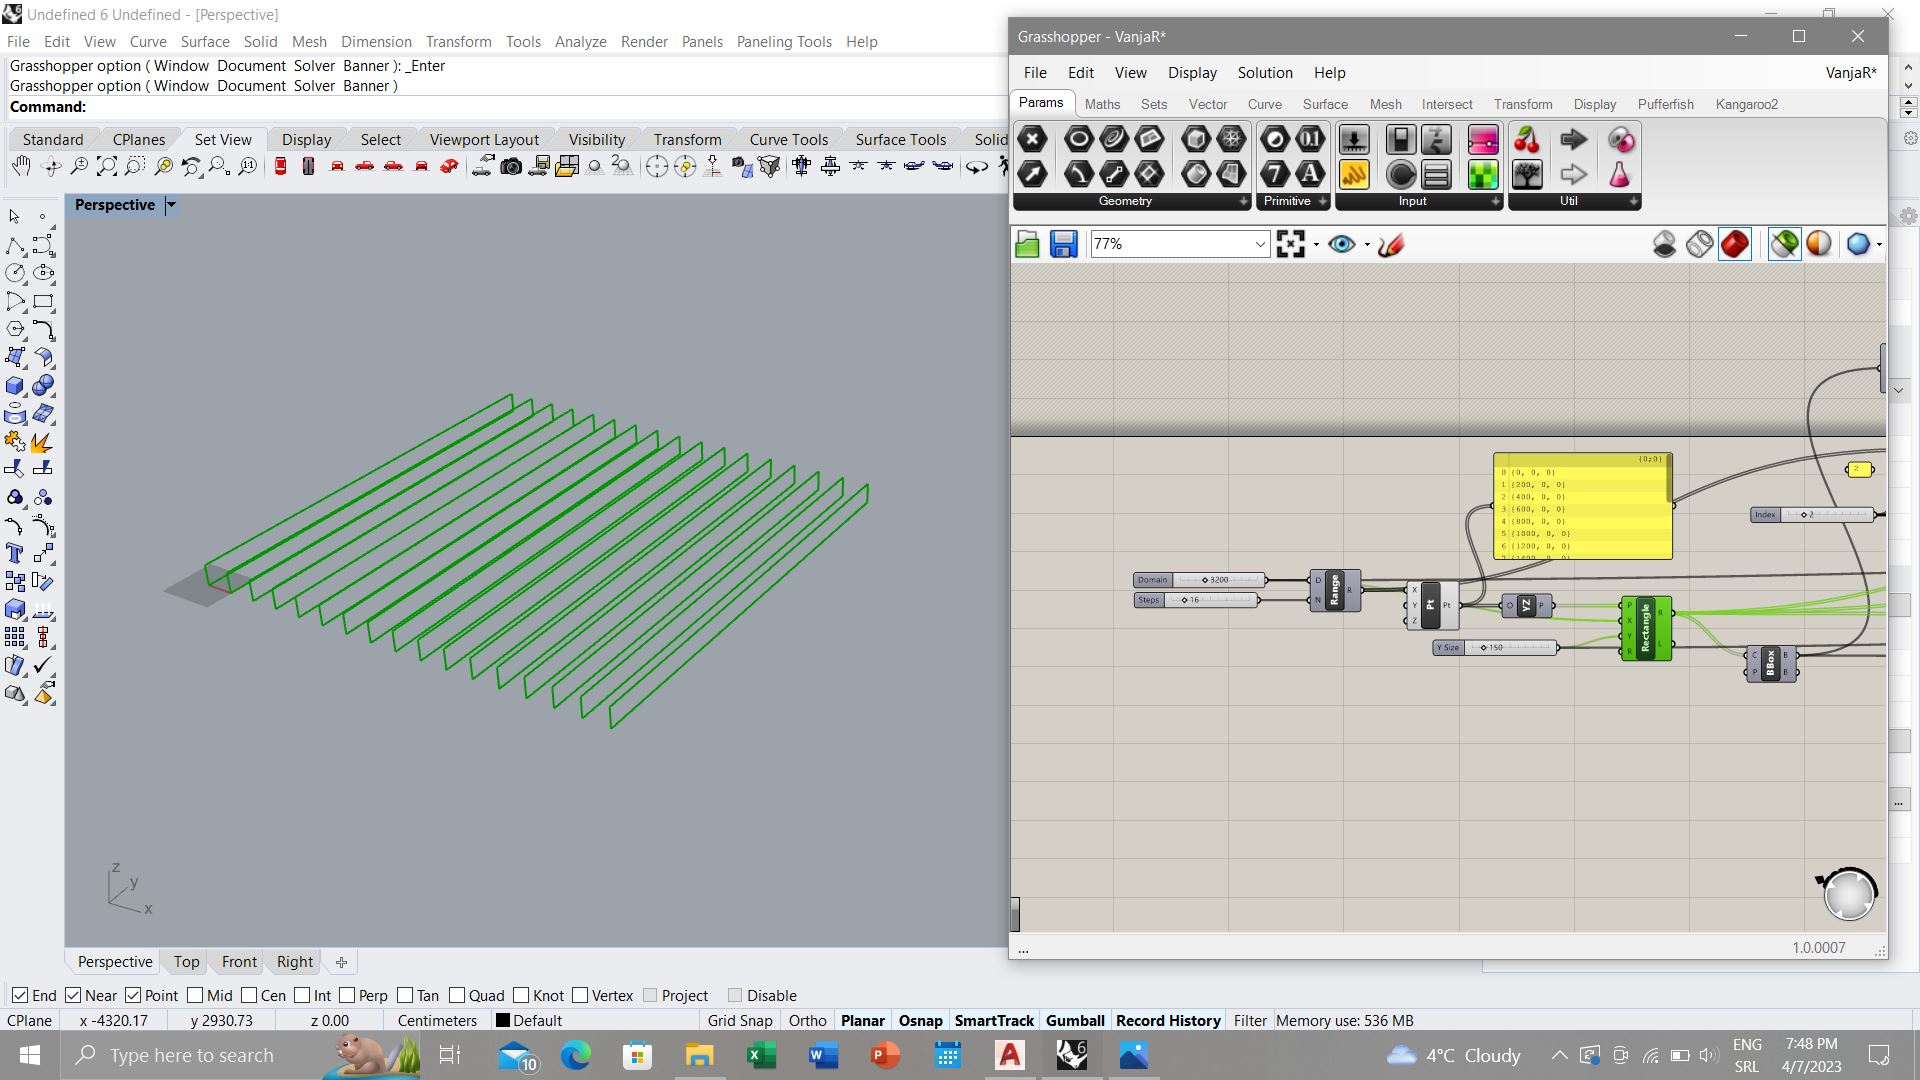
Task: Switch to the Top viewport tab
Action: coord(186,962)
